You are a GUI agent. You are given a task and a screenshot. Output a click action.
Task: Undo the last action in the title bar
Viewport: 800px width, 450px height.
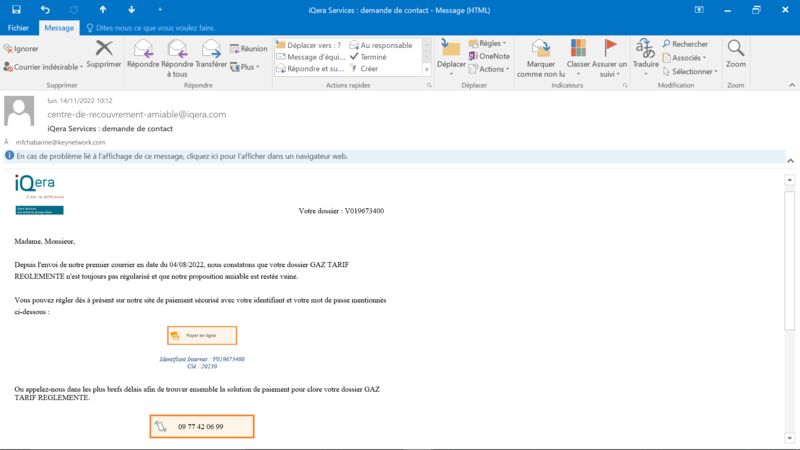(x=45, y=9)
